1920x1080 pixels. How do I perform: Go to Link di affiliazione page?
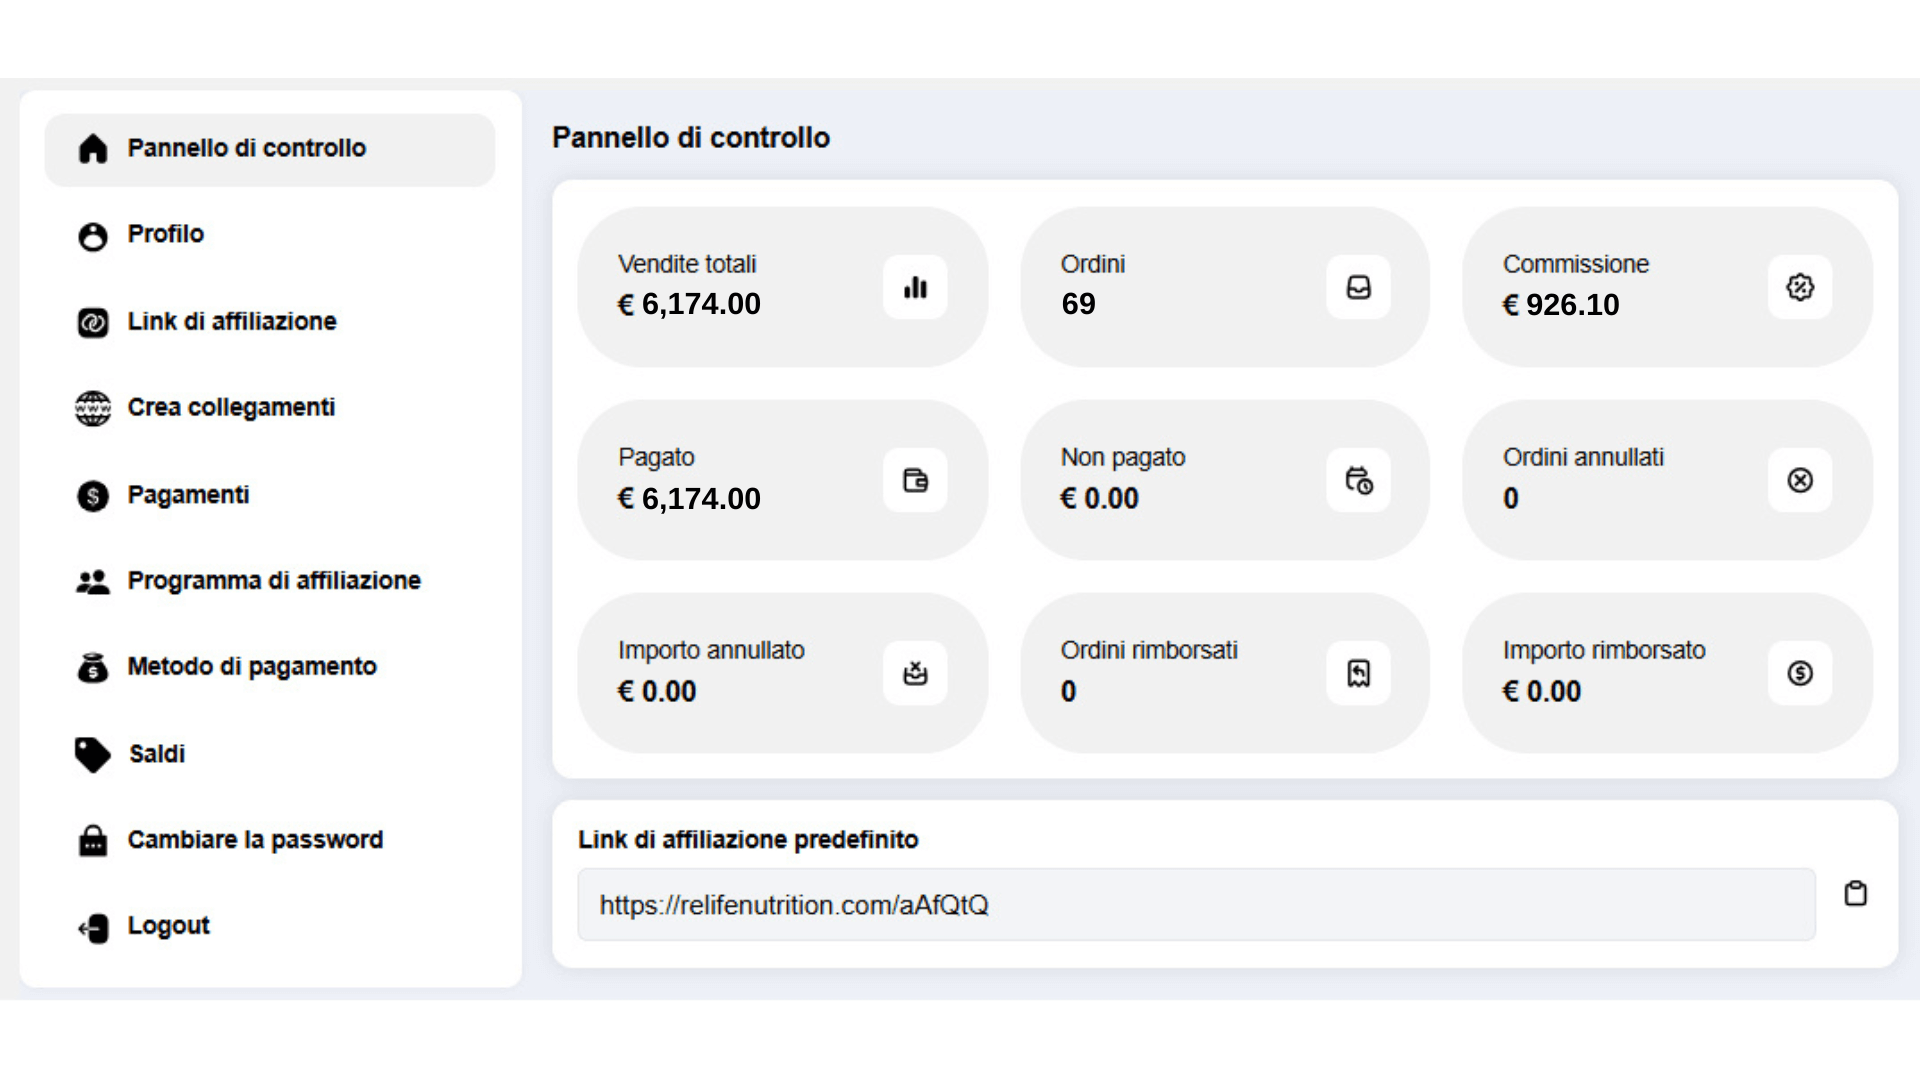click(232, 322)
